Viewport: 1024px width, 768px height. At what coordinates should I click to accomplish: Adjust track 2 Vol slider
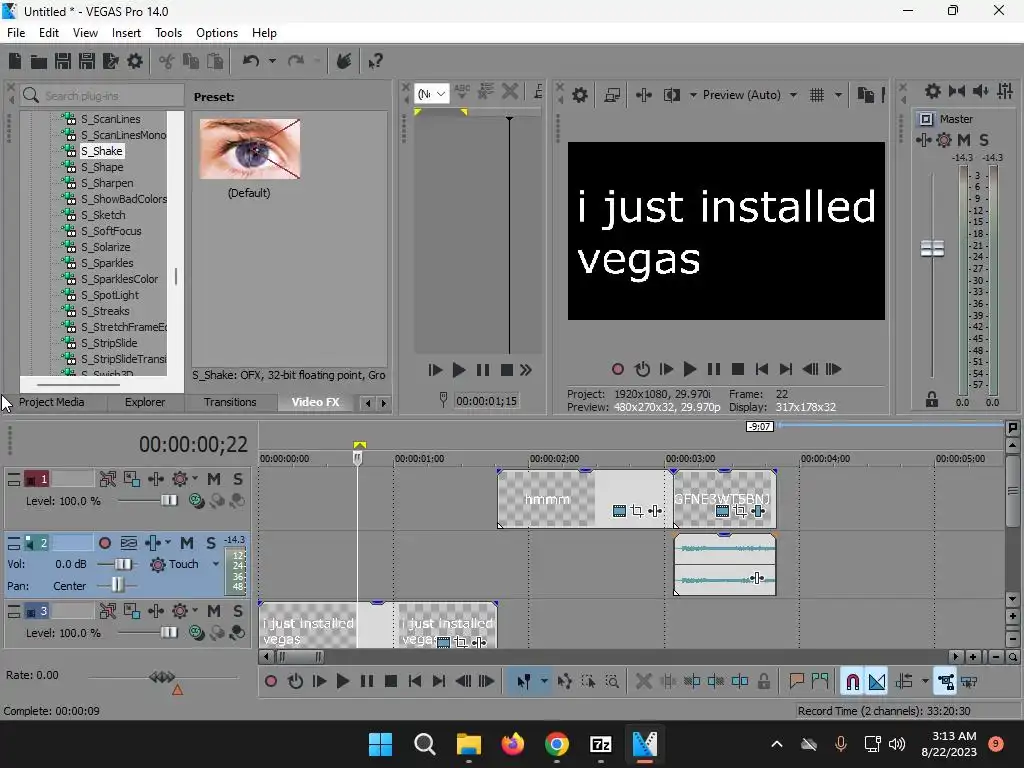[x=122, y=564]
